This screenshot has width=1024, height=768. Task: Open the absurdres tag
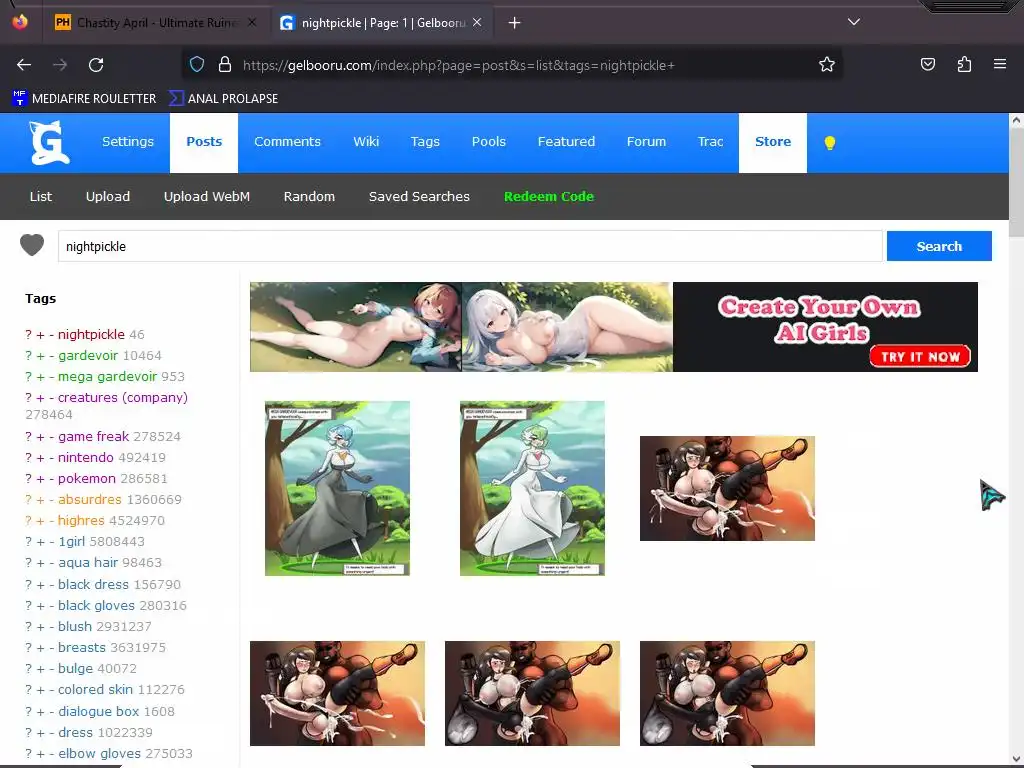(89, 499)
